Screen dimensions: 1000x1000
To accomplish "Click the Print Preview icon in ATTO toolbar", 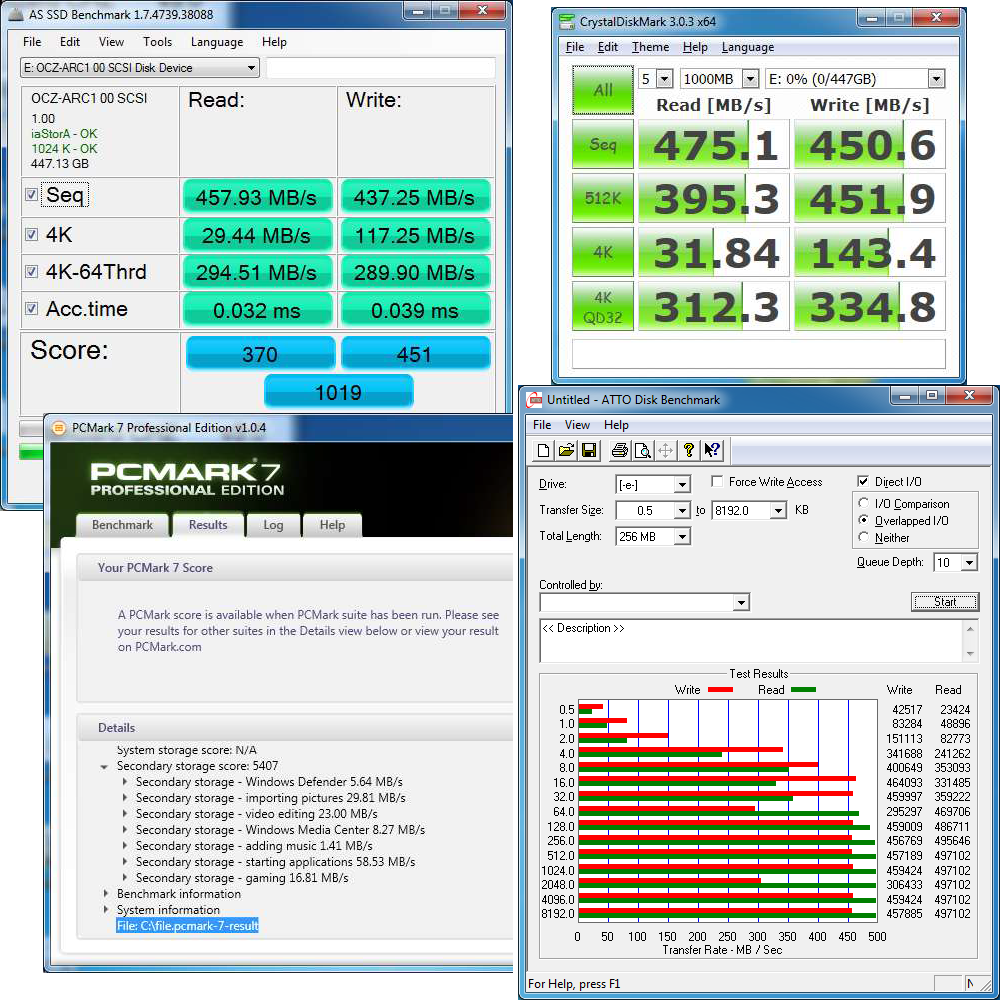I will (642, 450).
